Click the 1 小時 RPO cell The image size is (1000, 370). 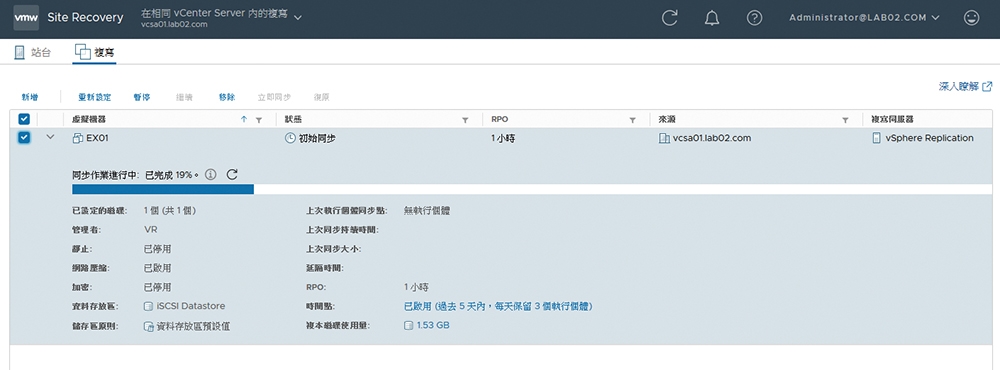[x=503, y=138]
